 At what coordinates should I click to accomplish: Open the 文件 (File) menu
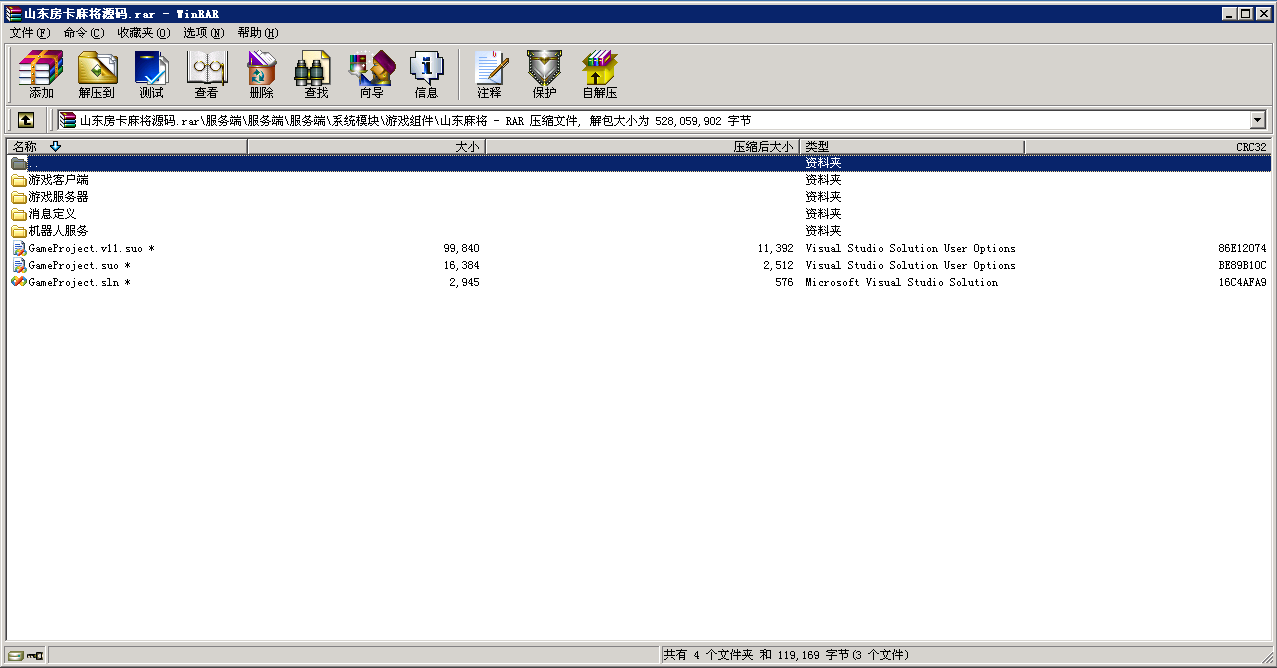(29, 33)
